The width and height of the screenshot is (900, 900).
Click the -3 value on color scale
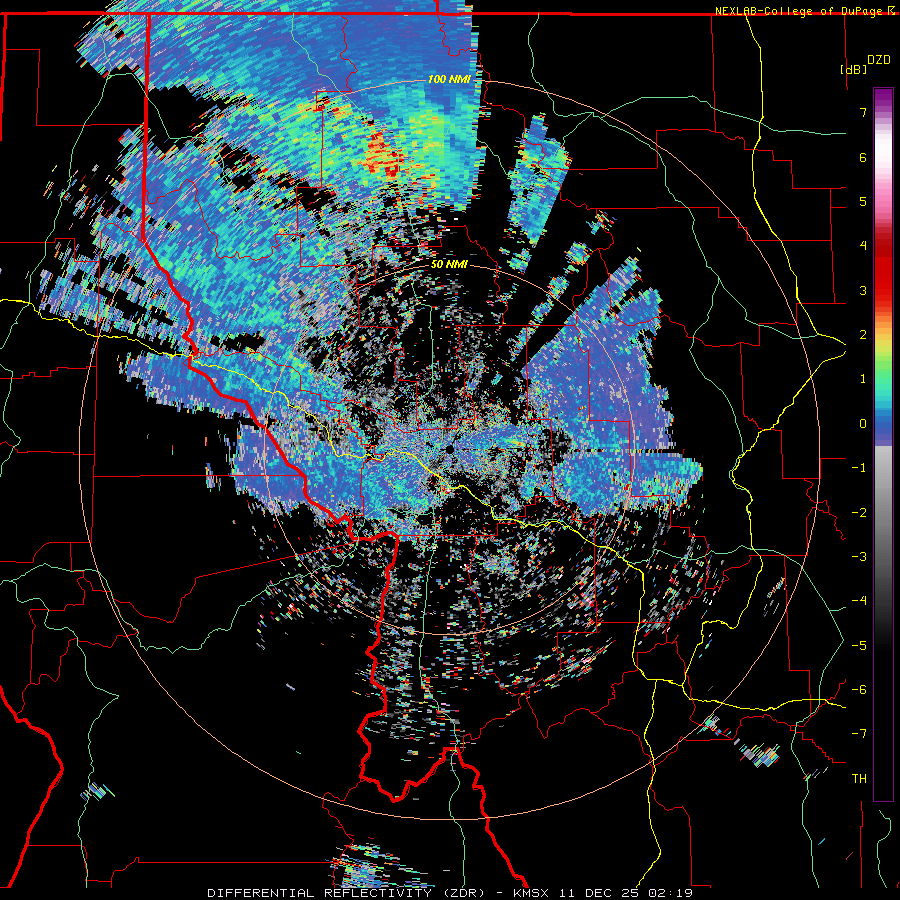[859, 557]
